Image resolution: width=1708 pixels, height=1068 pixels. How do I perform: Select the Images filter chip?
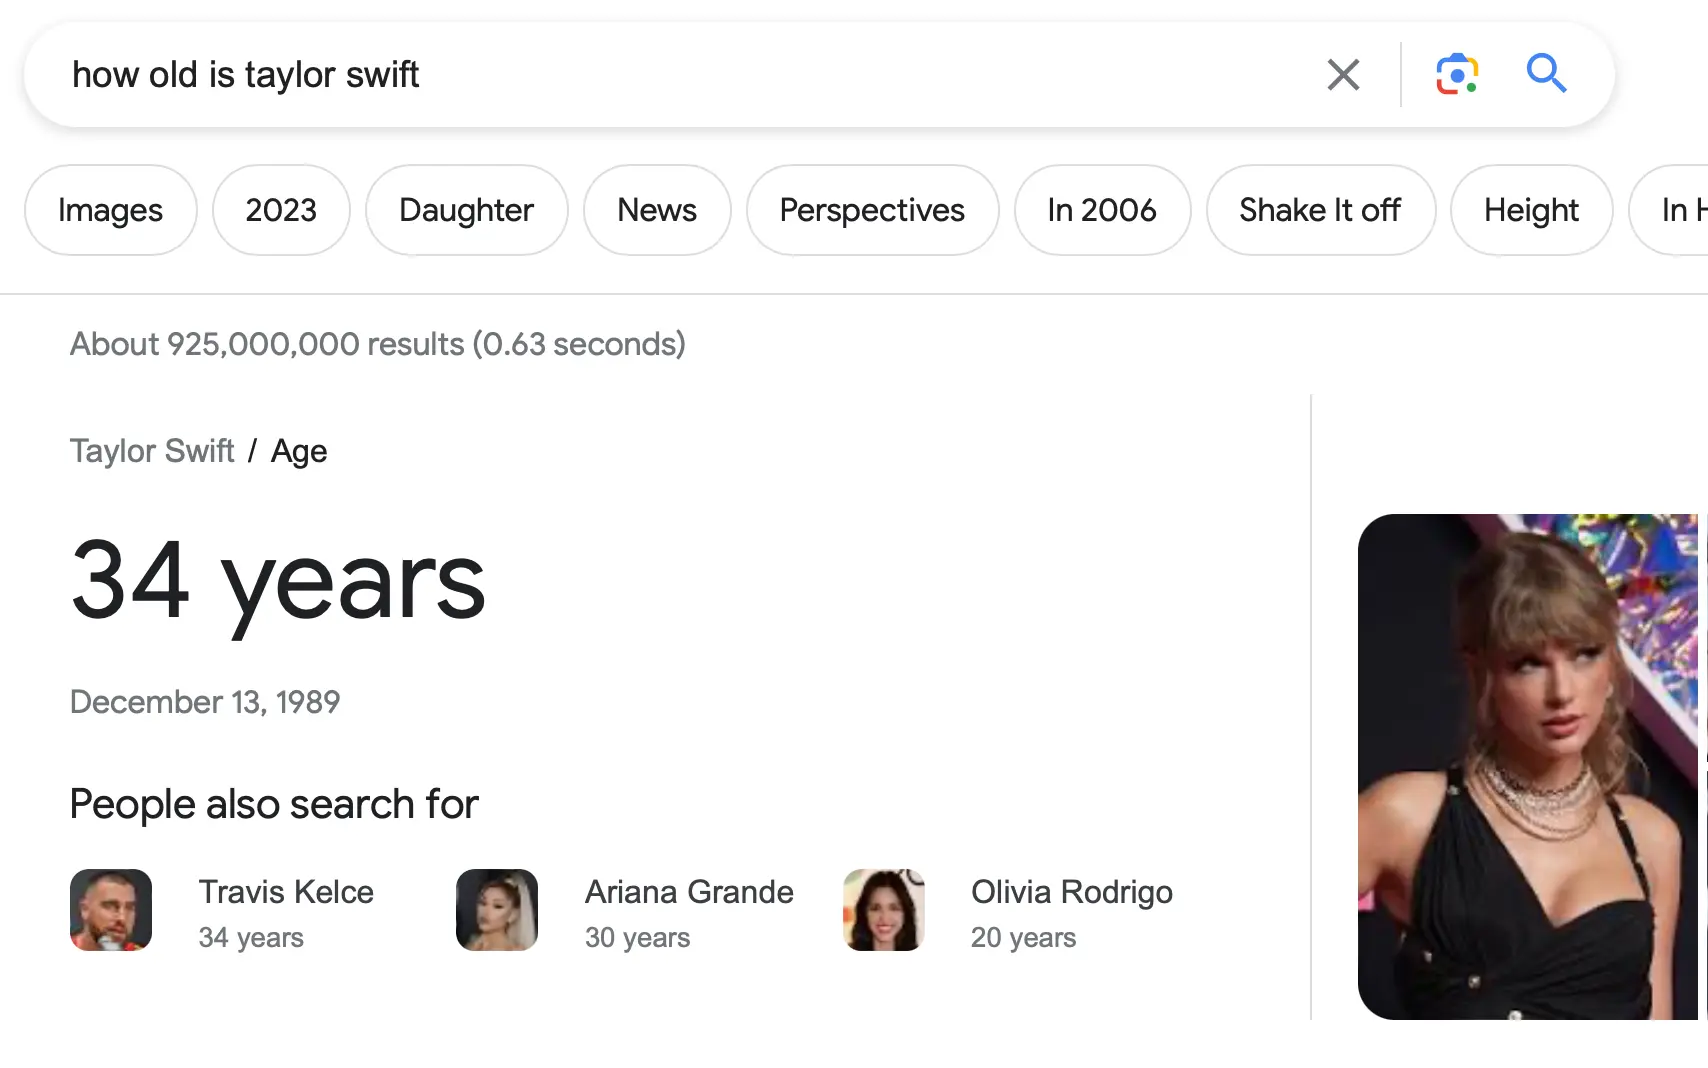pos(111,210)
